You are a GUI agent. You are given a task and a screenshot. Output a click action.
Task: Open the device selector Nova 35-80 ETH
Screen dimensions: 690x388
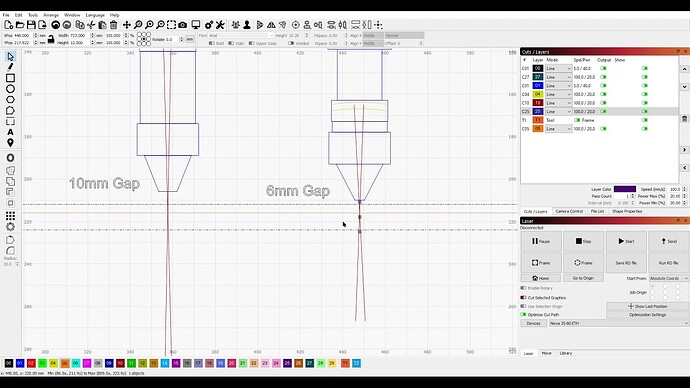pos(619,323)
